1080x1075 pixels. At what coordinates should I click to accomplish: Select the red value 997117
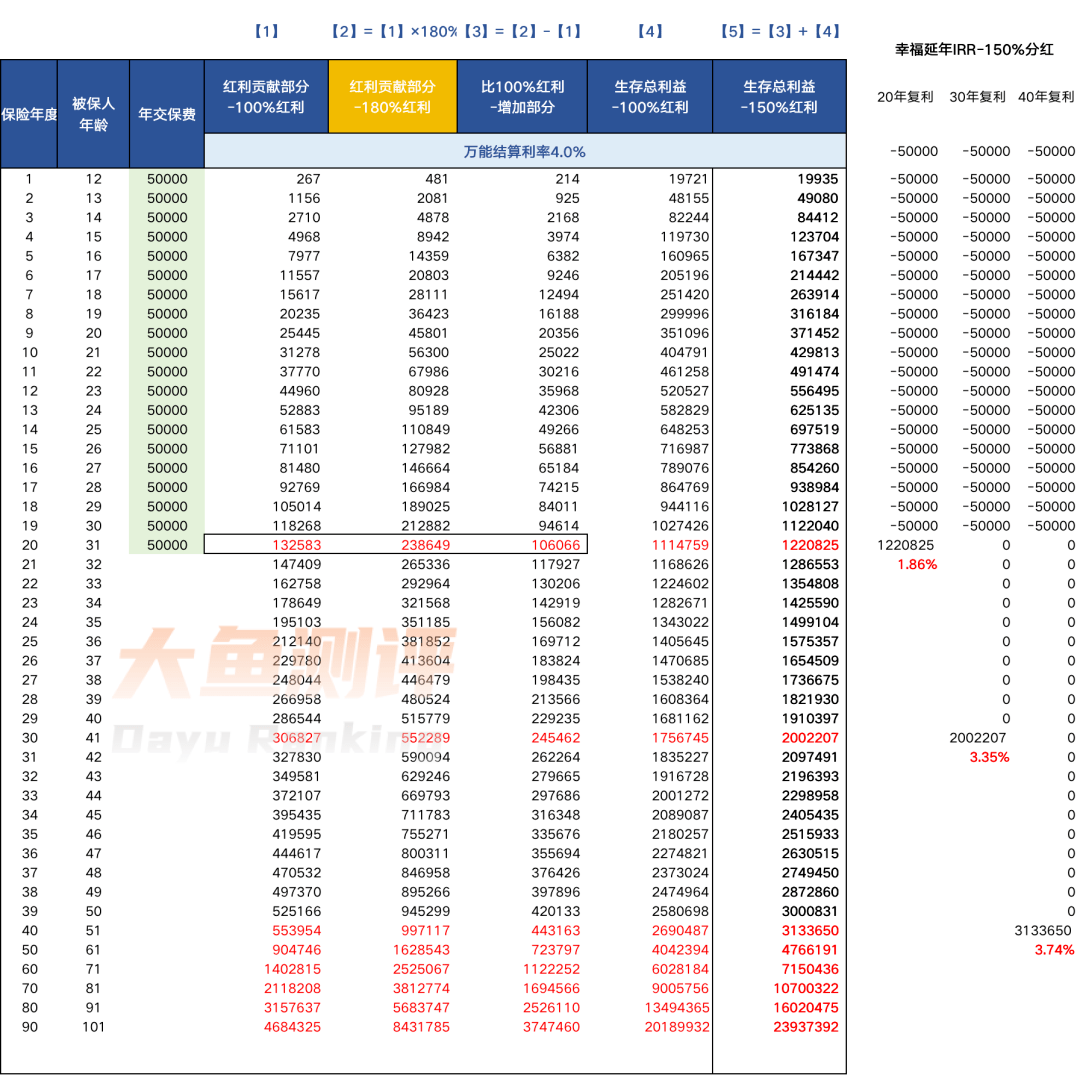(x=425, y=931)
